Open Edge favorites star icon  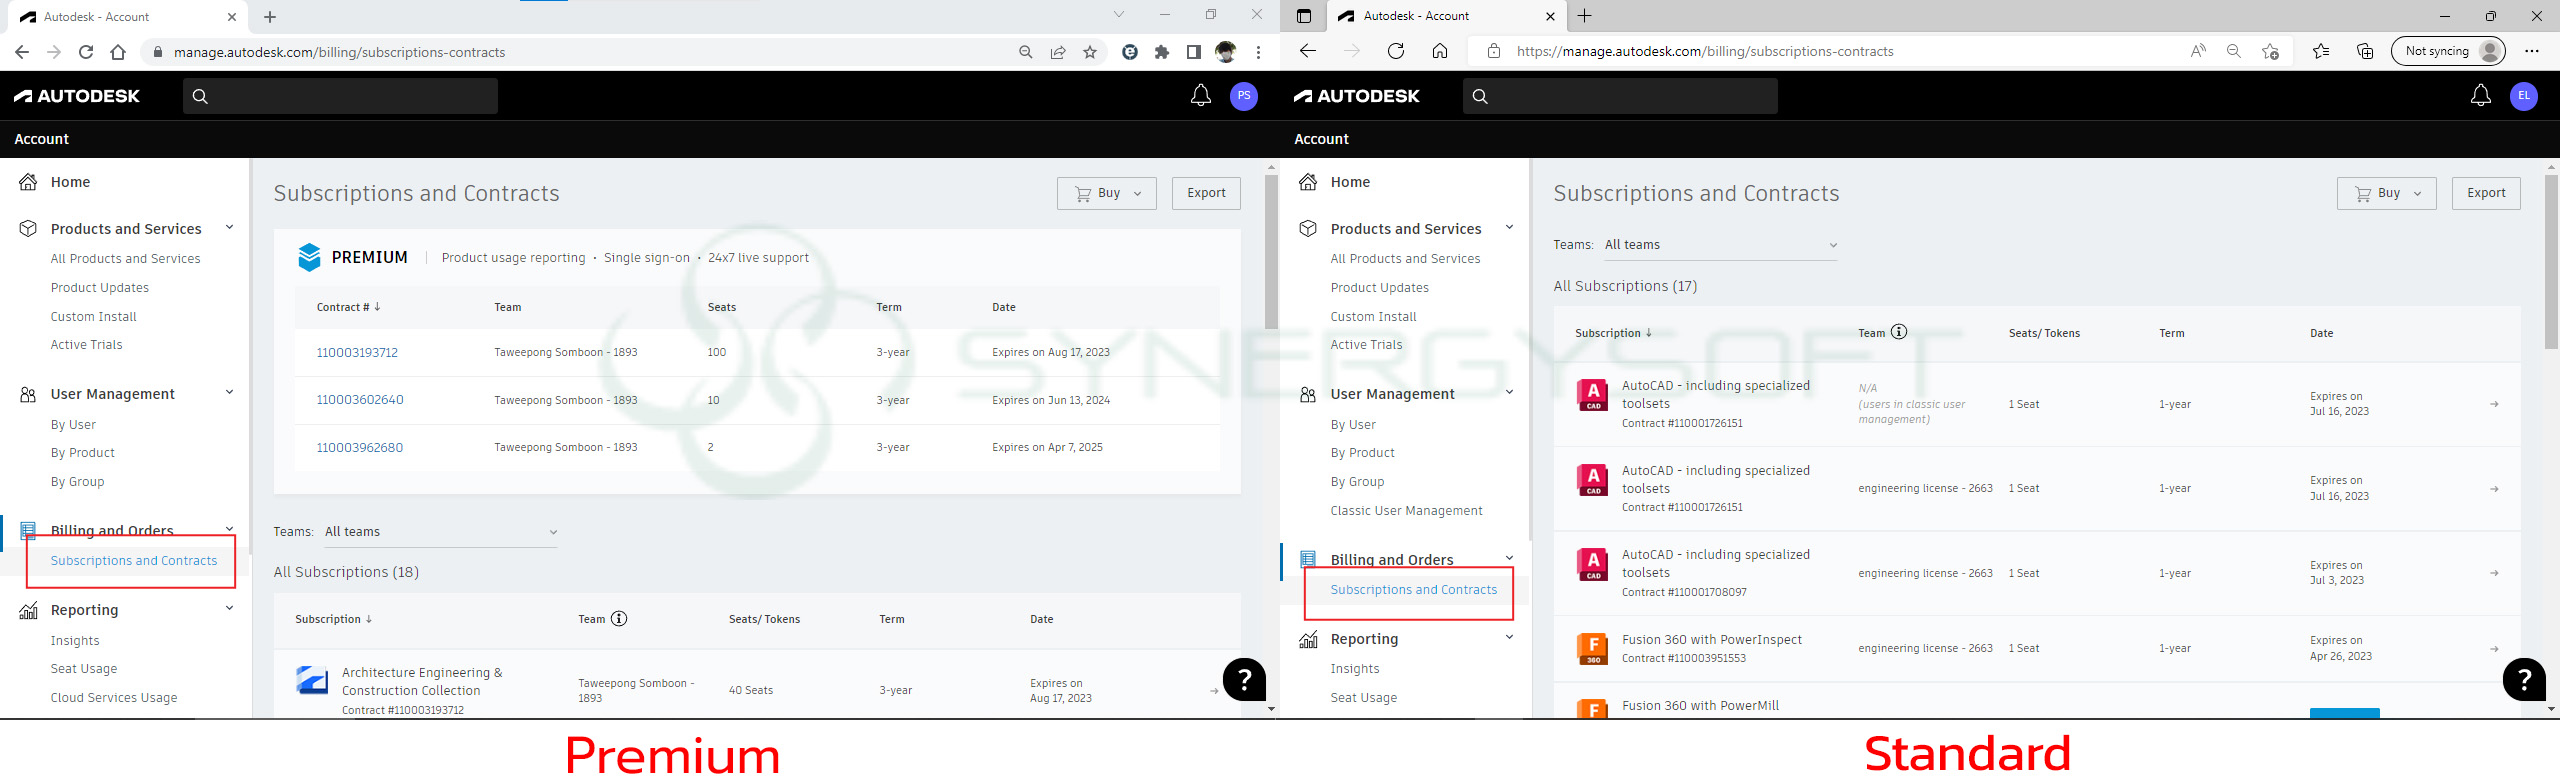(2320, 51)
